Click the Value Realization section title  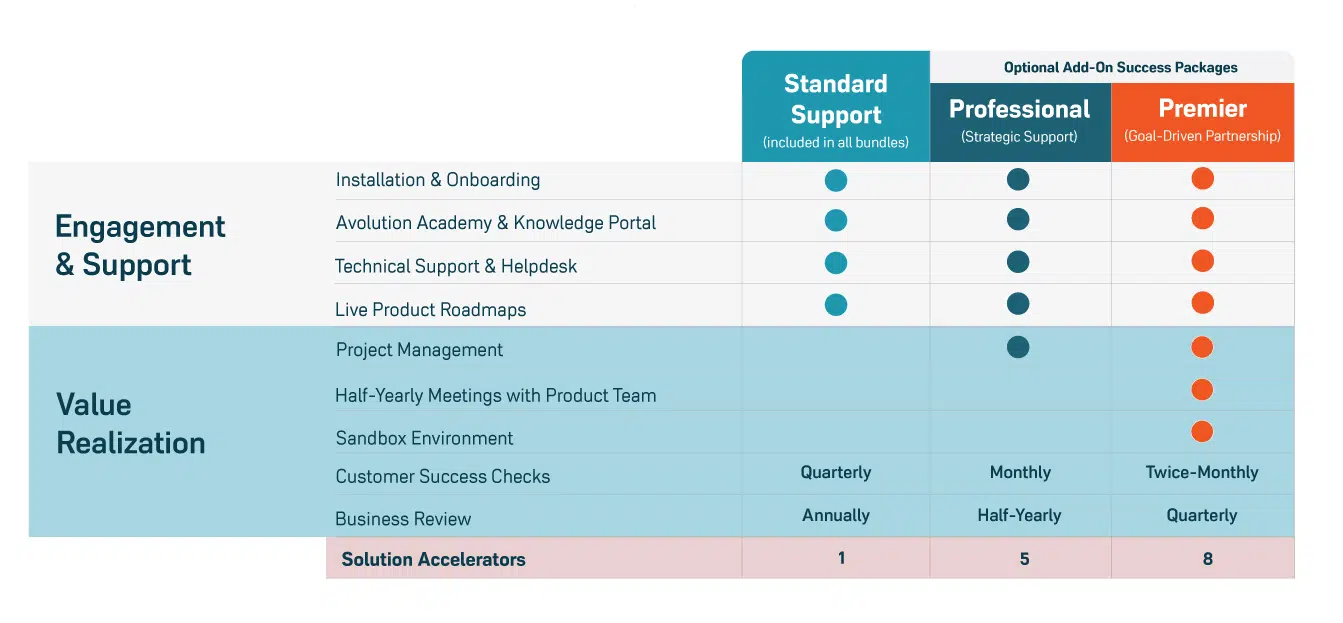(x=130, y=423)
